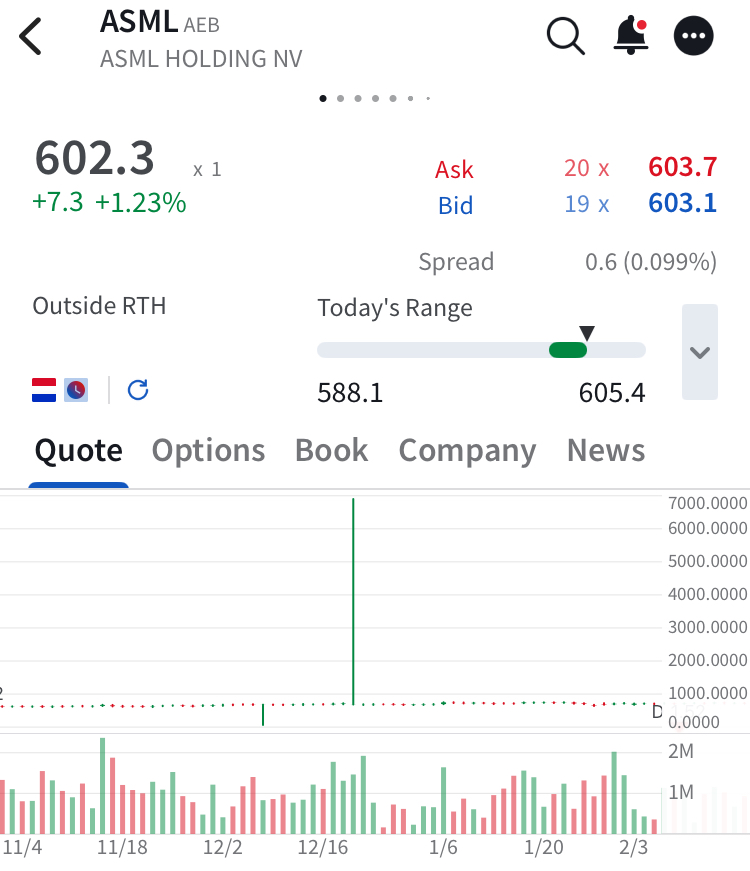The image size is (750, 871).
Task: Tap the ask size 20 x
Action: pos(587,168)
